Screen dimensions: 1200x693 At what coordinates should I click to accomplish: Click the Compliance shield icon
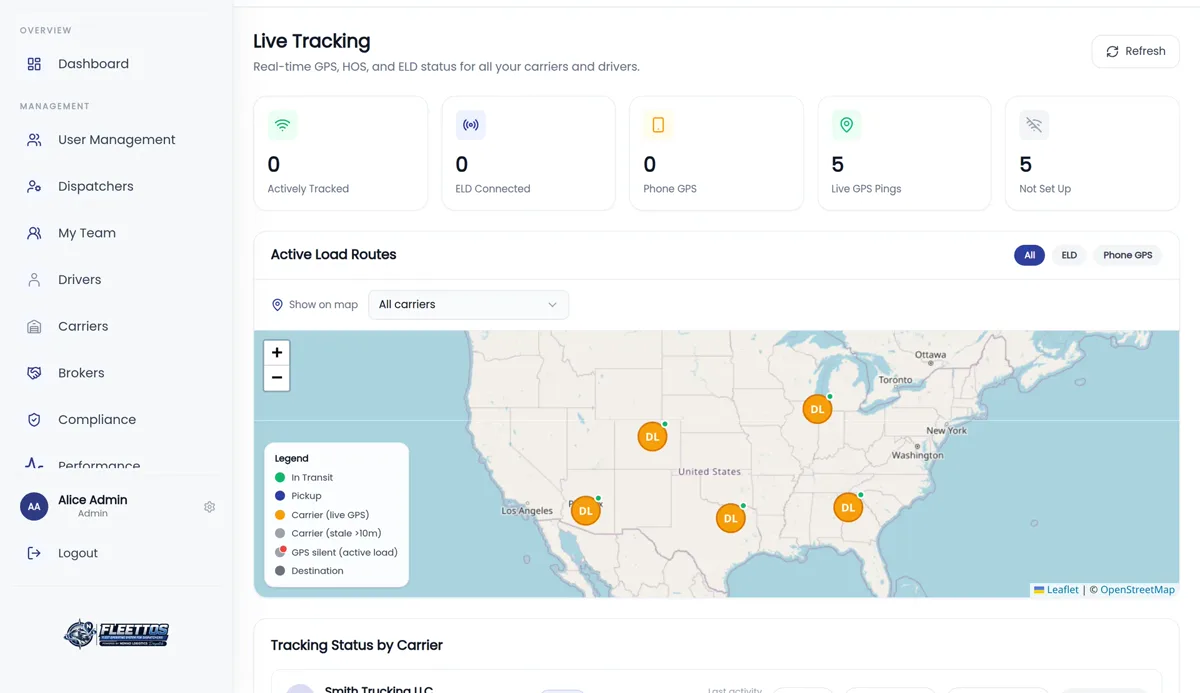point(34,420)
